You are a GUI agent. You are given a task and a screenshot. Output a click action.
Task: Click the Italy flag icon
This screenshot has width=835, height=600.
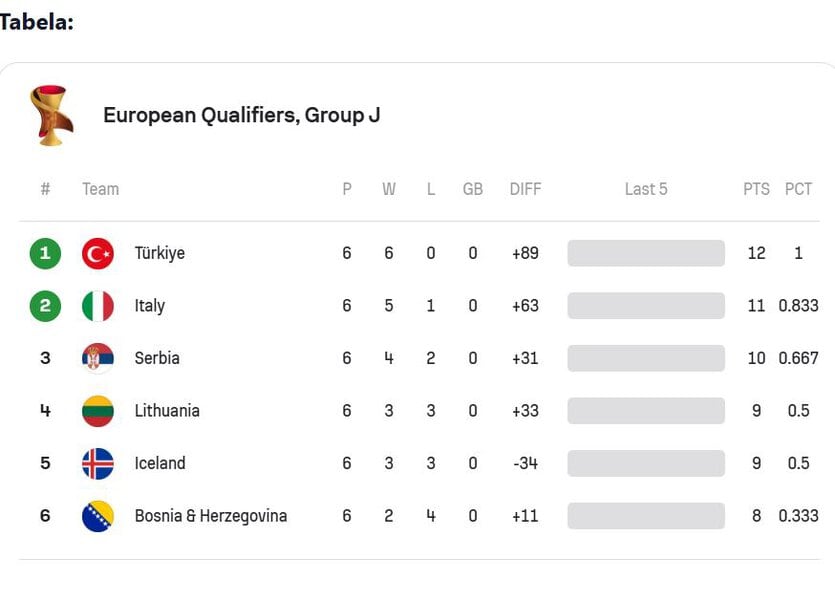(98, 306)
